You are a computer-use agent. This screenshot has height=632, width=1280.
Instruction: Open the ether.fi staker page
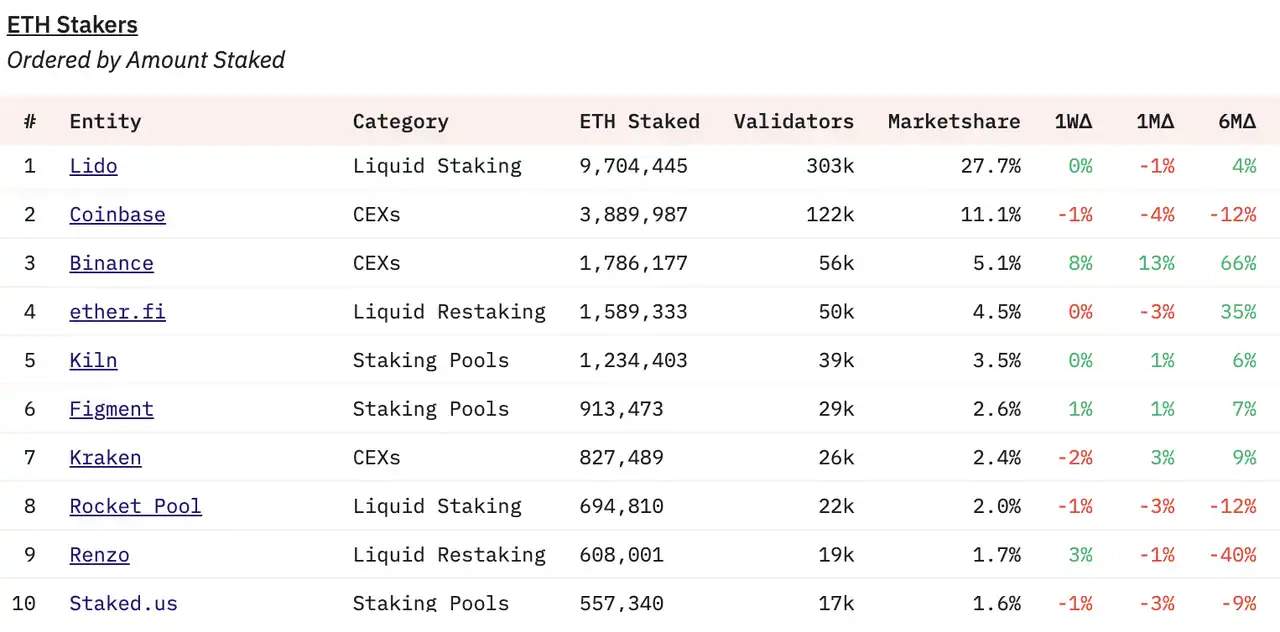[117, 312]
